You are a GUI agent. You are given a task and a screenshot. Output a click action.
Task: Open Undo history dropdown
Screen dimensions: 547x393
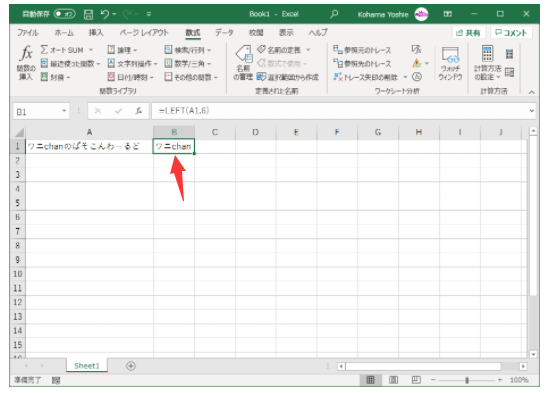click(x=114, y=14)
